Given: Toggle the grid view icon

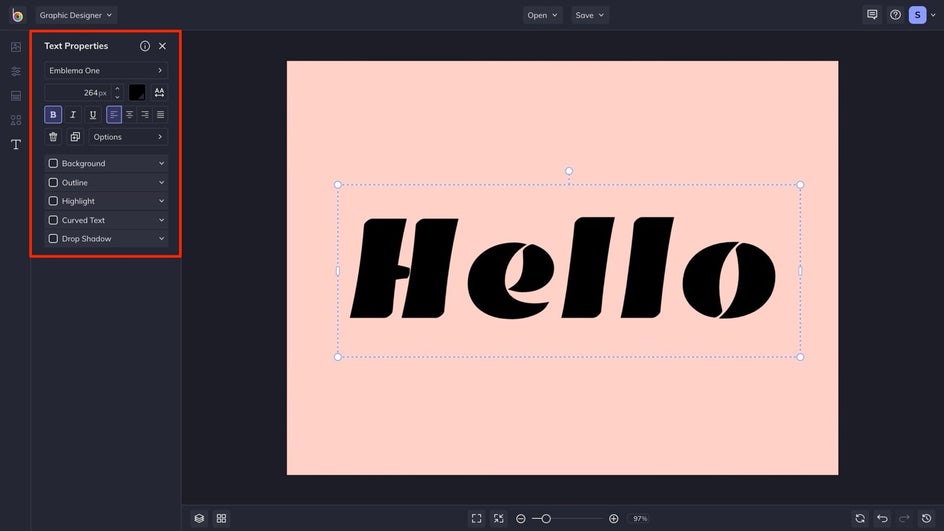Looking at the screenshot, I should pos(222,518).
